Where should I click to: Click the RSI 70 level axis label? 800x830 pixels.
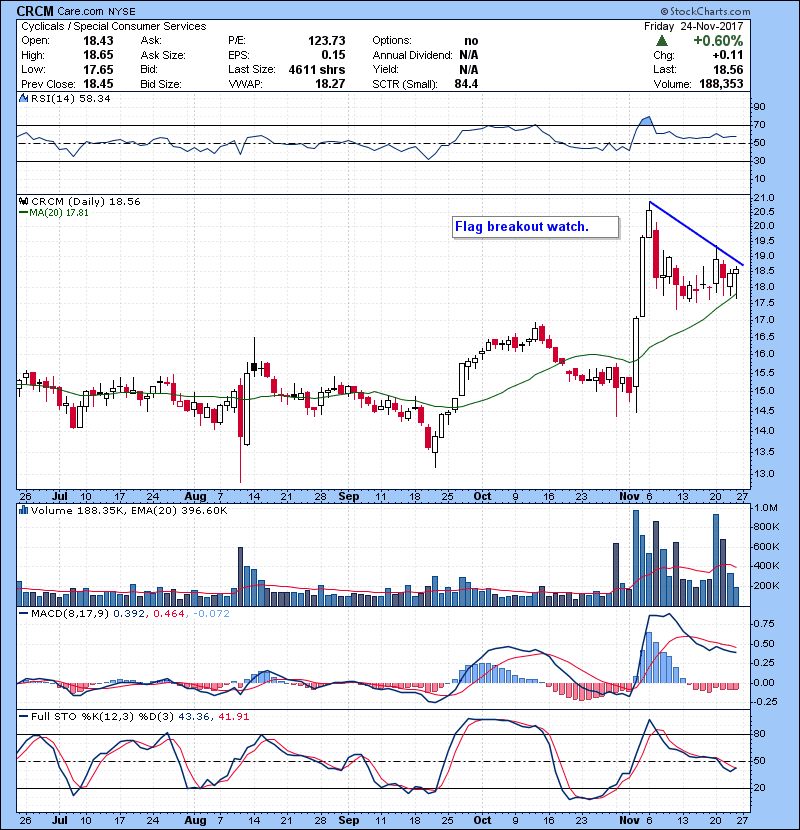[x=760, y=125]
